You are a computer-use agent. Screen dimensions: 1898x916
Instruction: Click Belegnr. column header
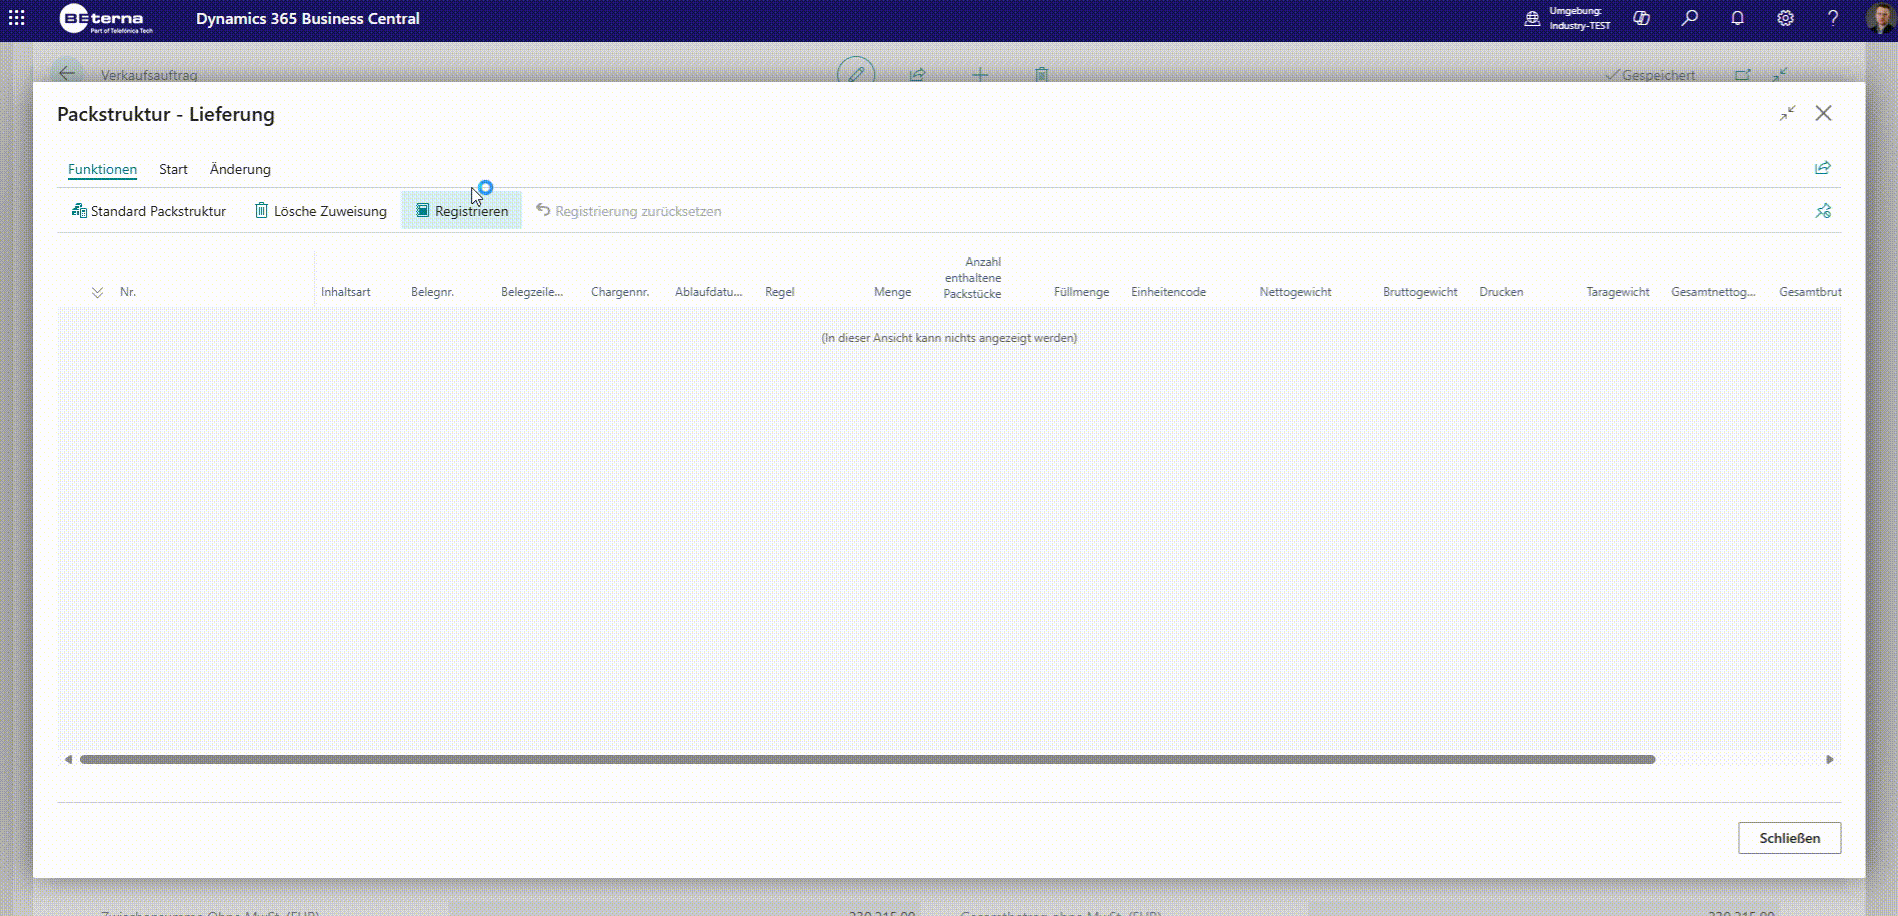coord(432,292)
